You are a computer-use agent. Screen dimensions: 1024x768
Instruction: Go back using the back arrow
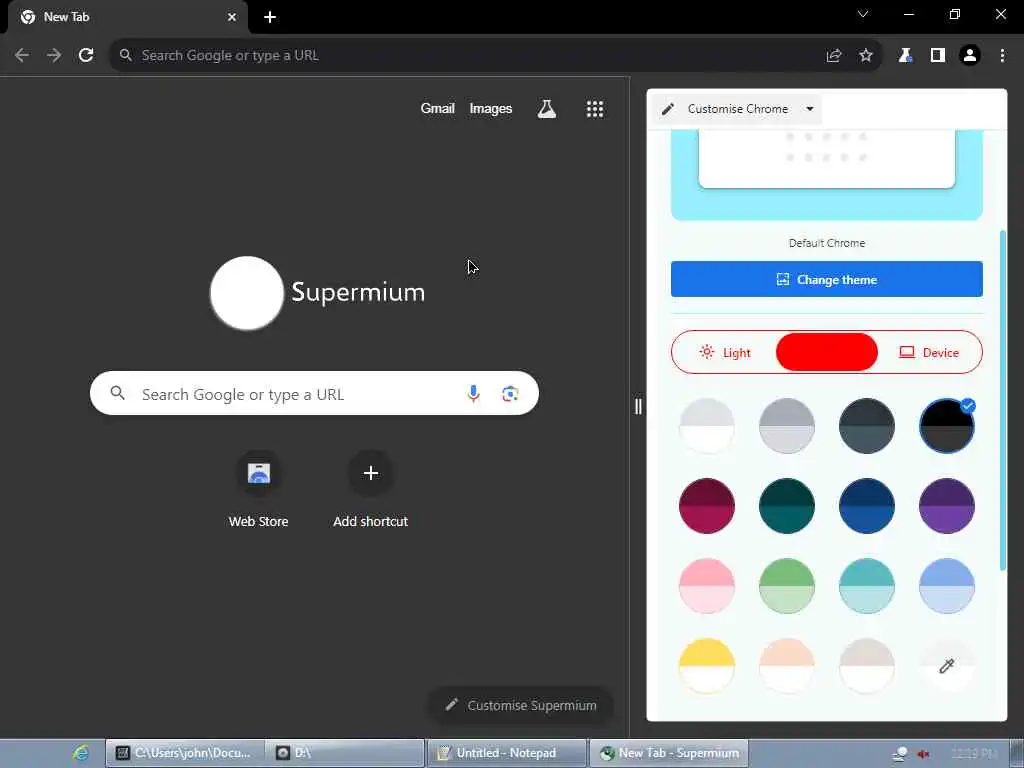[x=22, y=56]
